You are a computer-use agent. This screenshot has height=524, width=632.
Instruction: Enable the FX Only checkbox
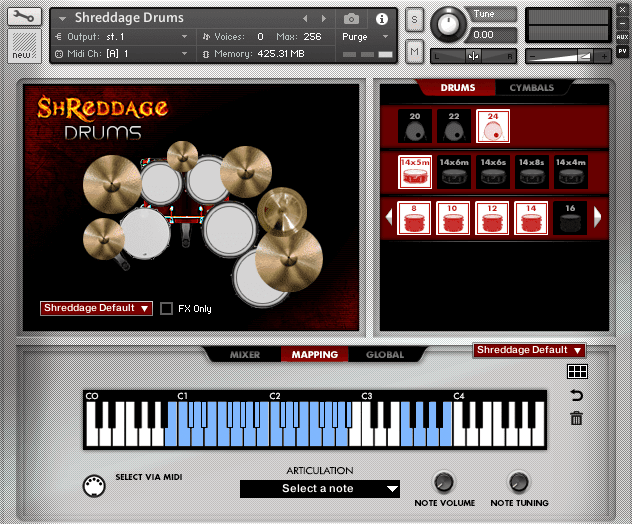(166, 308)
